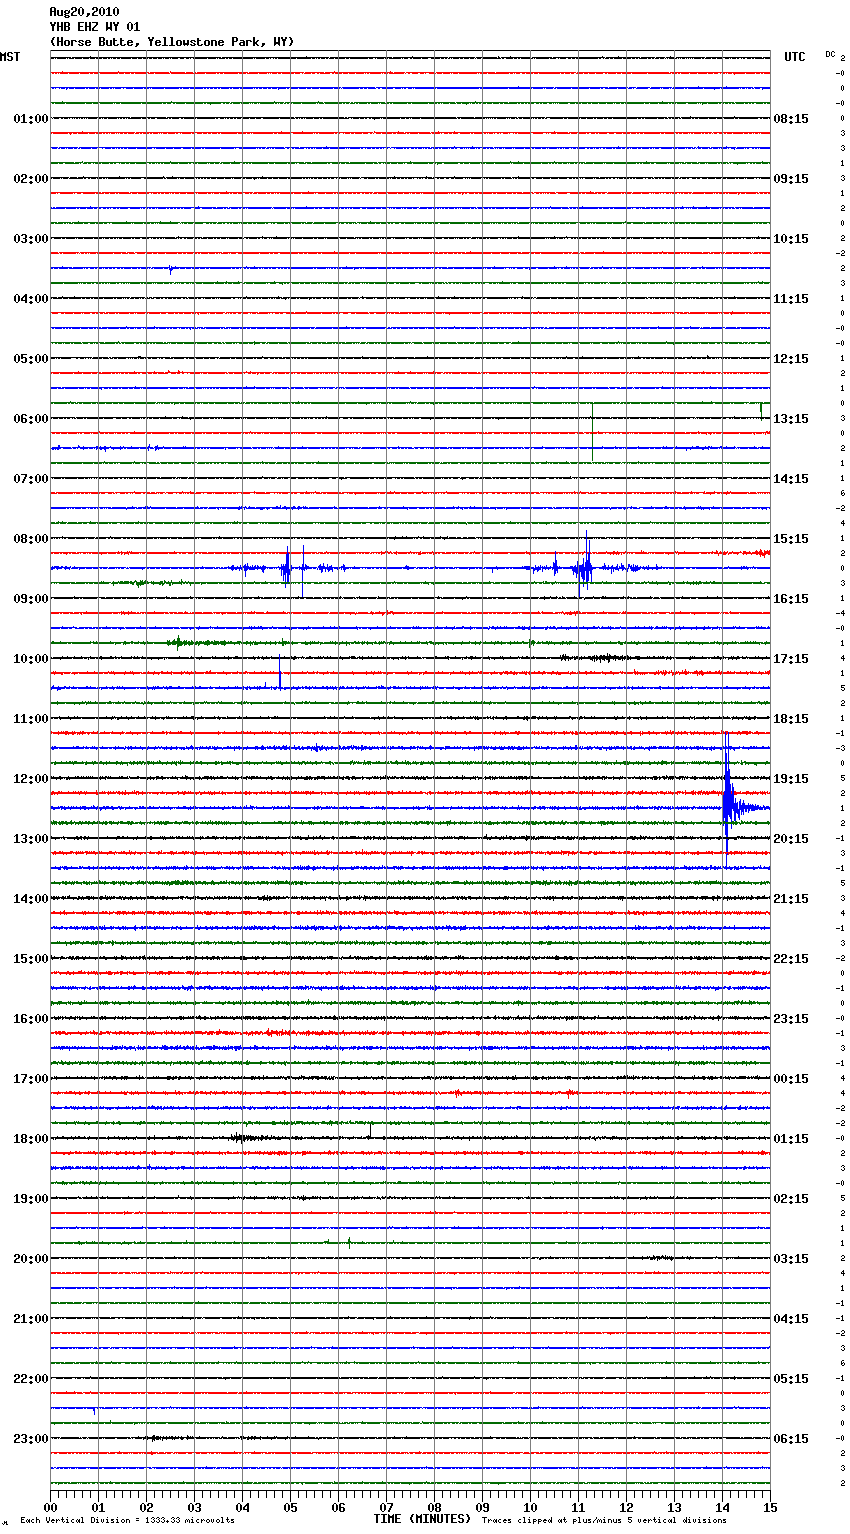Select the 06:00 MST hour label
The image size is (850, 1534).
pyautogui.click(x=31, y=419)
